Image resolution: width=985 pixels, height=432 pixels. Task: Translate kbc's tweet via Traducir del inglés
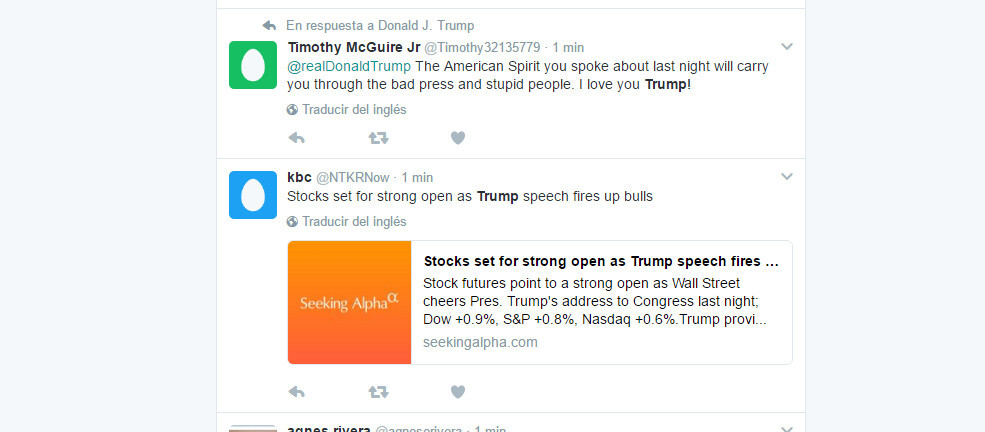pos(347,222)
